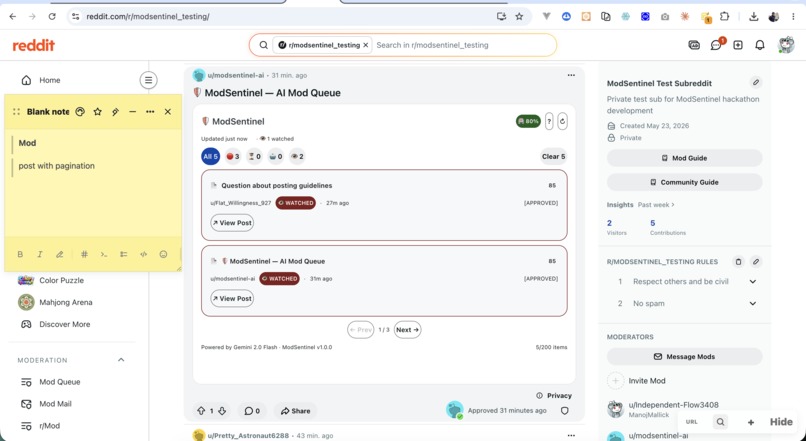Expand rule Respect others and be civil
The height and width of the screenshot is (441, 806).
coord(753,282)
